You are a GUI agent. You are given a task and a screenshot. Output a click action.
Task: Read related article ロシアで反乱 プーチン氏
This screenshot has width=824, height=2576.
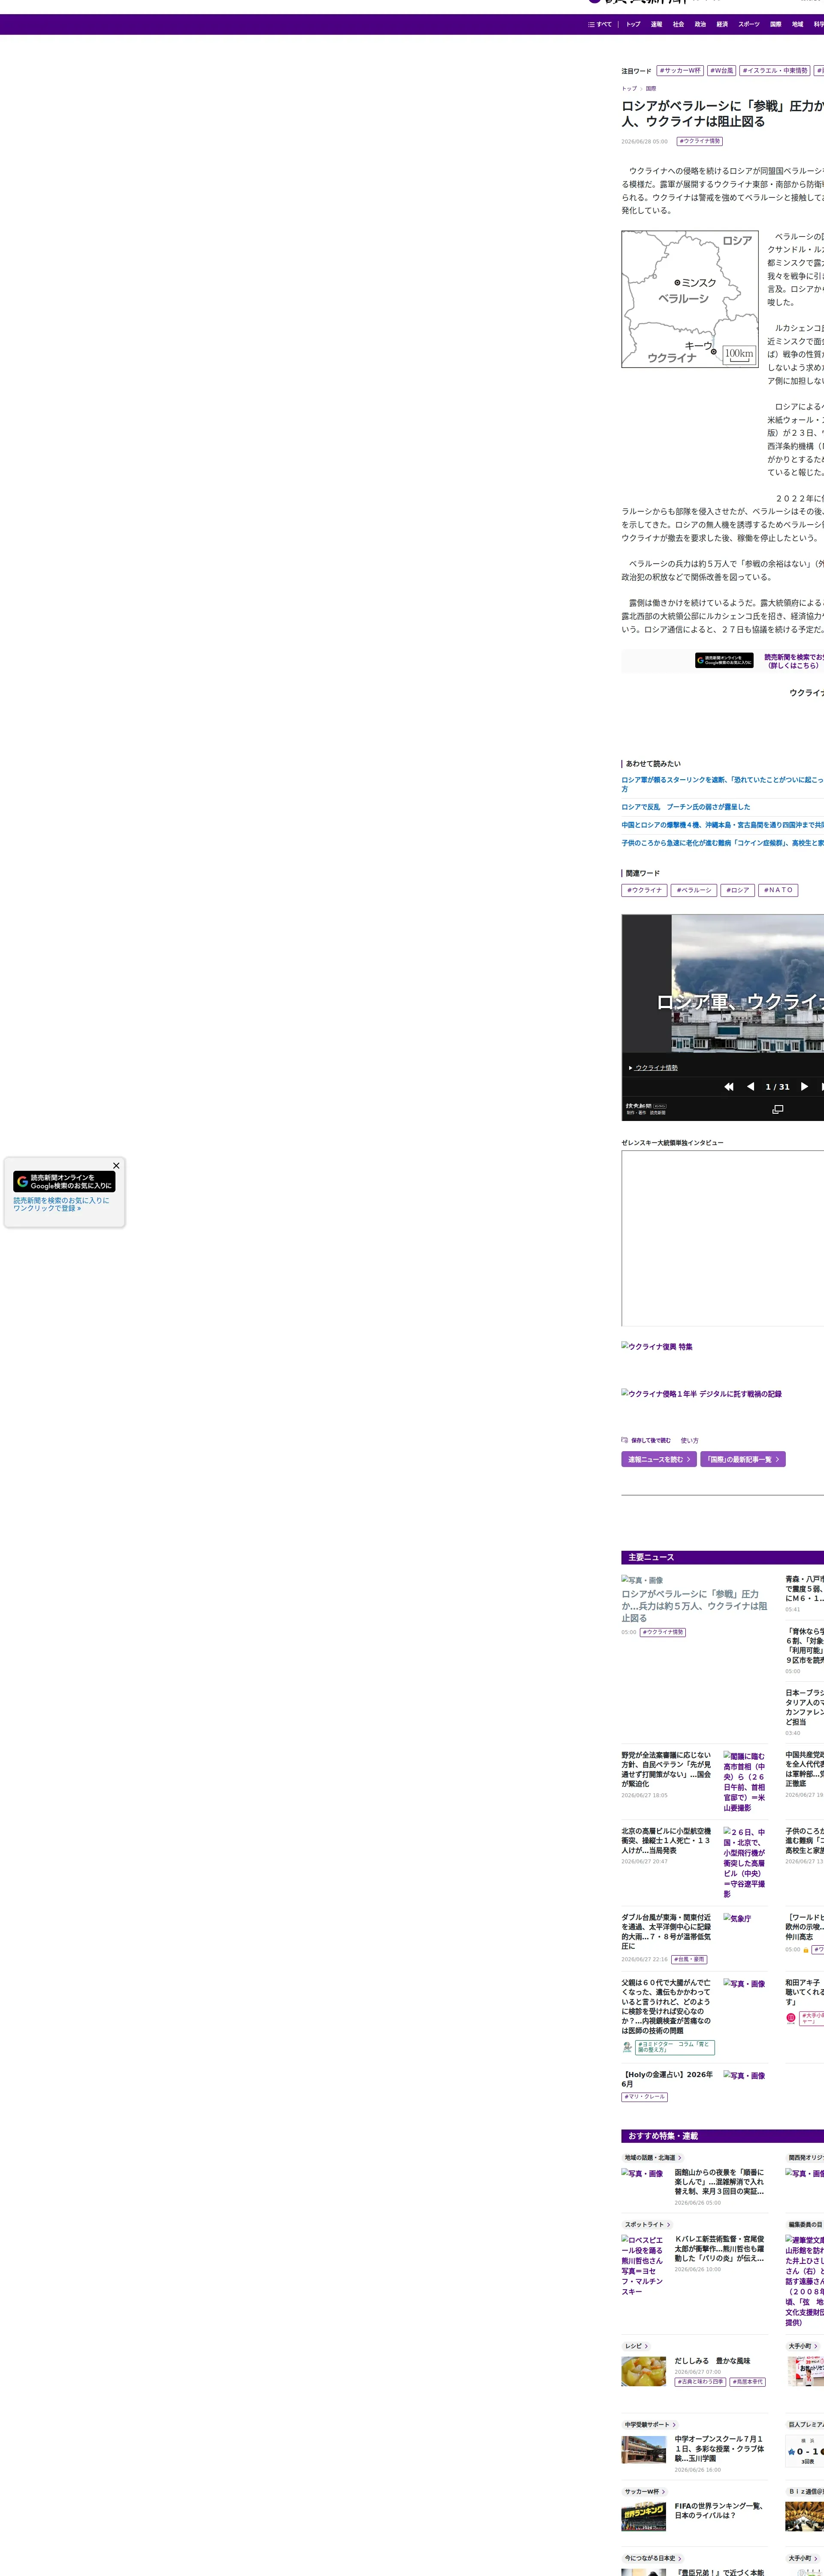click(686, 807)
